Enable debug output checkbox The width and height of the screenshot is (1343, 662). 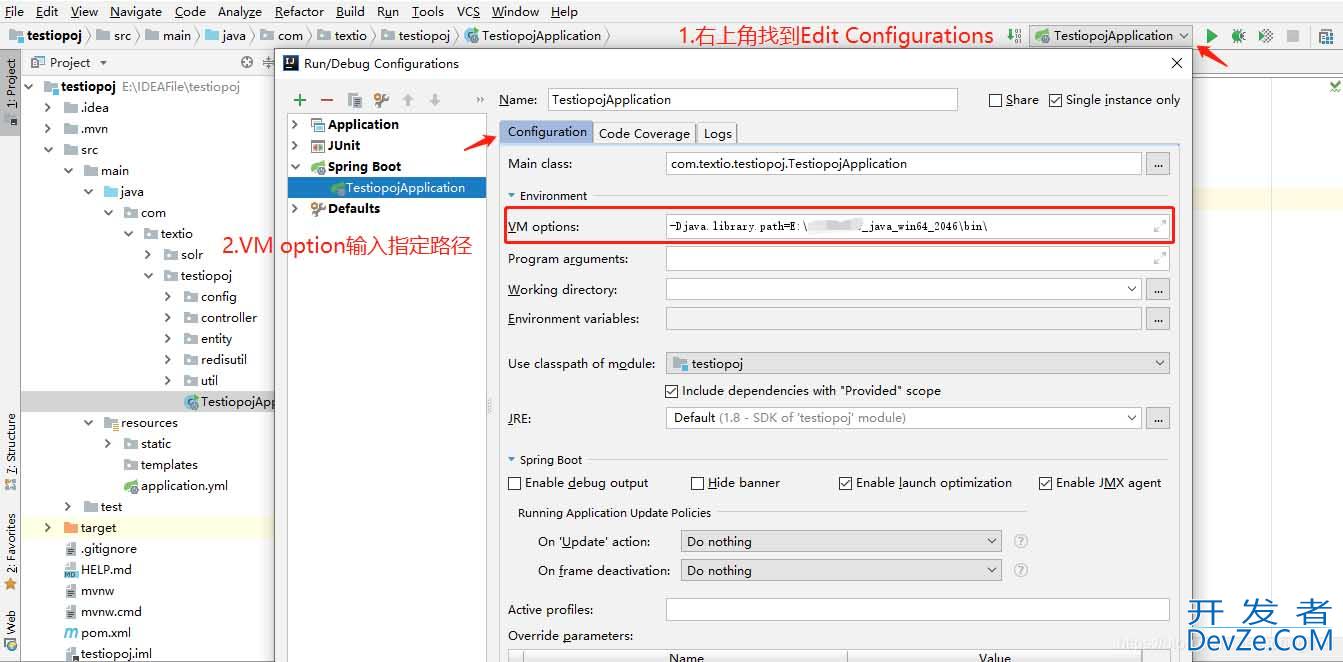[x=515, y=483]
